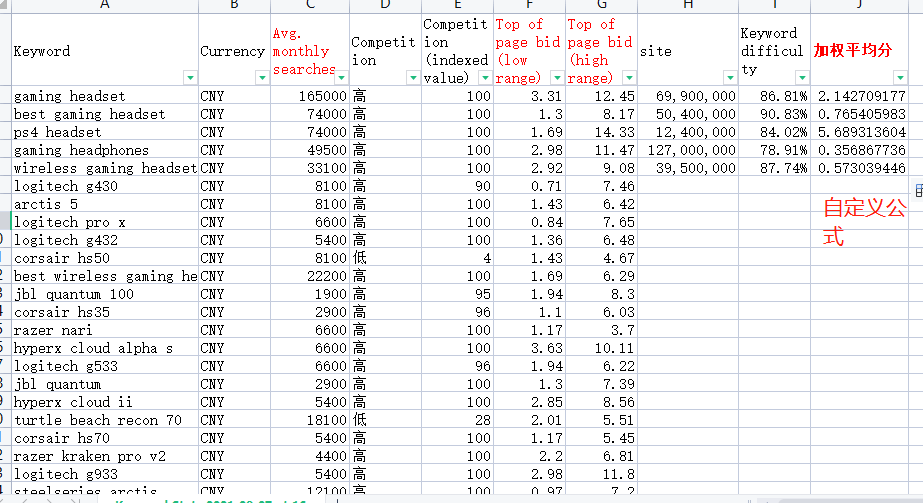Select the competition index value 28

(457, 420)
